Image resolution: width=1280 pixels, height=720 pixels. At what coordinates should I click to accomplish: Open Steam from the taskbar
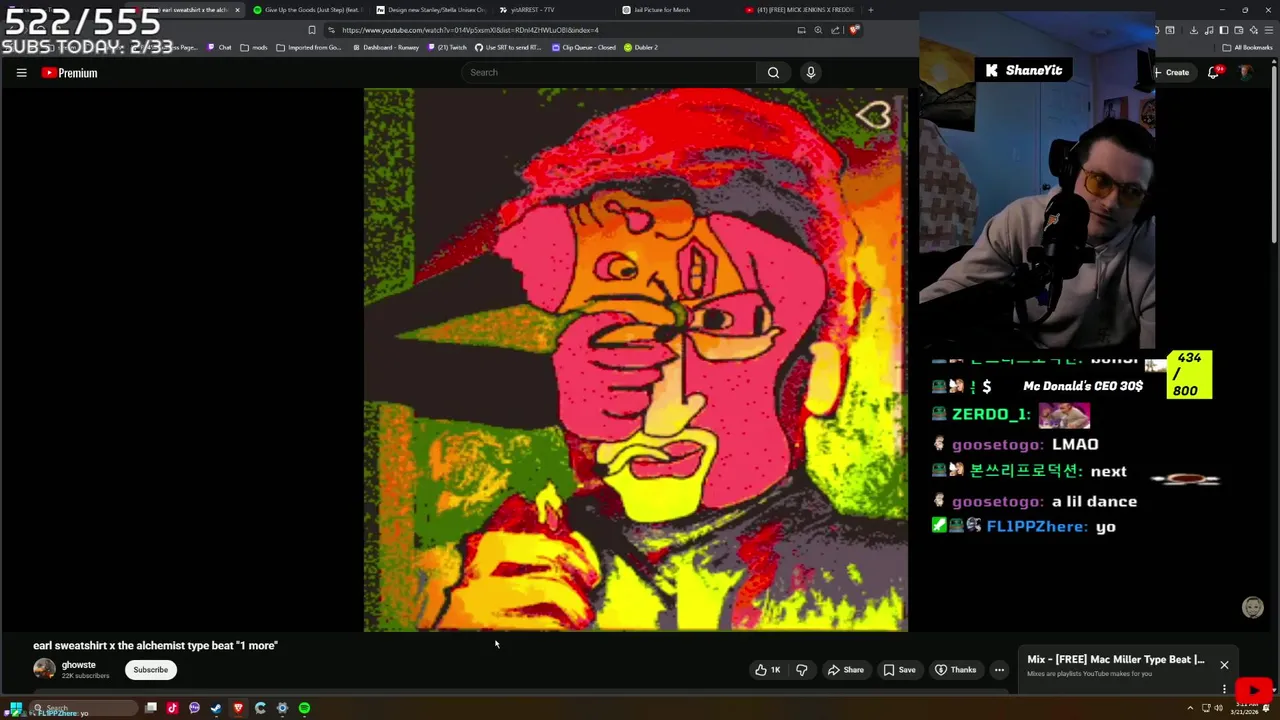pos(216,708)
